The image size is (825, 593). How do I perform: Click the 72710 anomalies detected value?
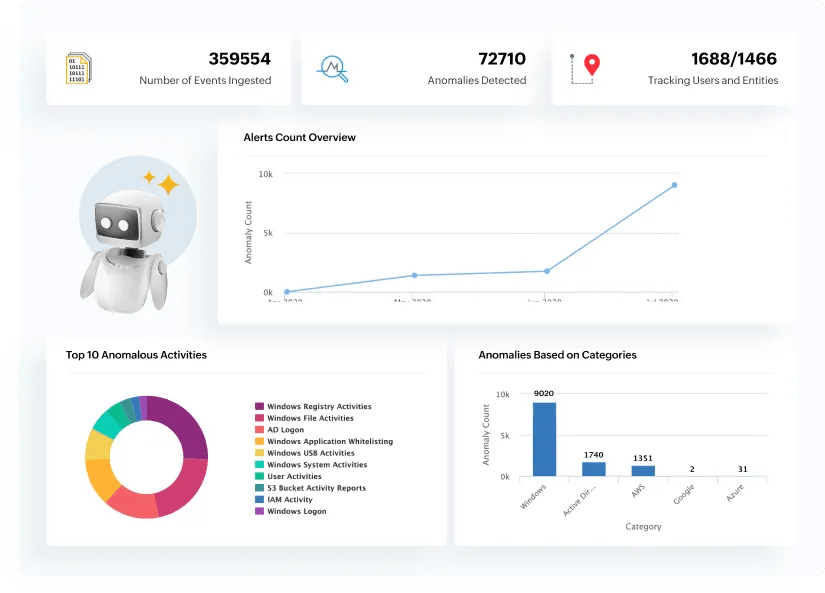tap(502, 58)
